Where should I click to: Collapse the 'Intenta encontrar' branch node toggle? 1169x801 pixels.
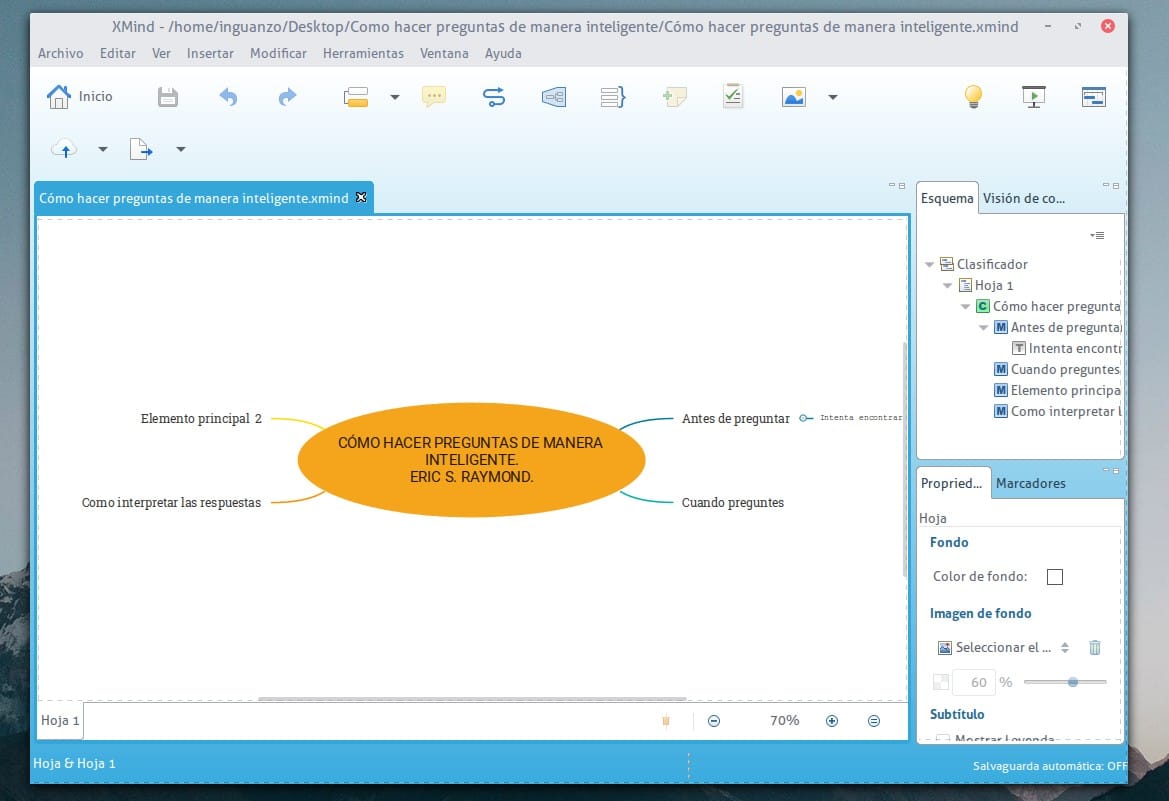tap(805, 418)
